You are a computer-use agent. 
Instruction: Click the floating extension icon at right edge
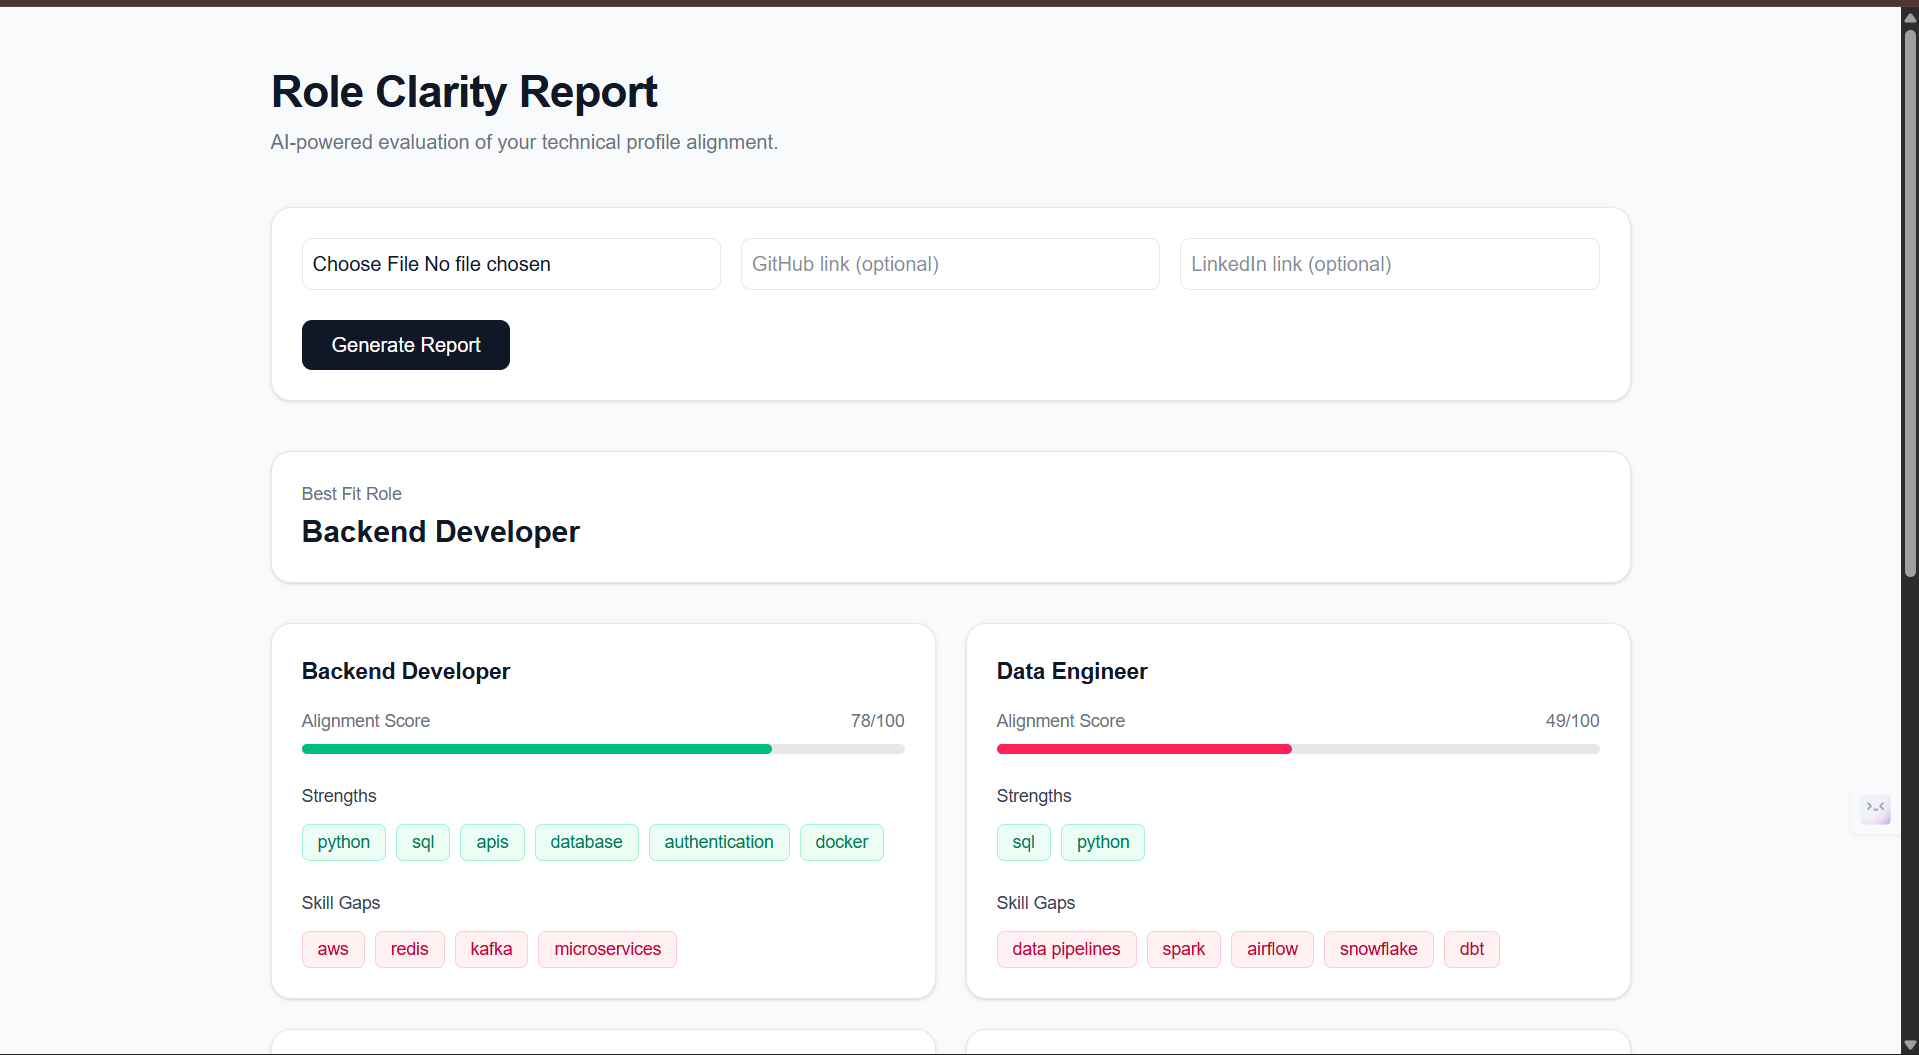click(1875, 809)
